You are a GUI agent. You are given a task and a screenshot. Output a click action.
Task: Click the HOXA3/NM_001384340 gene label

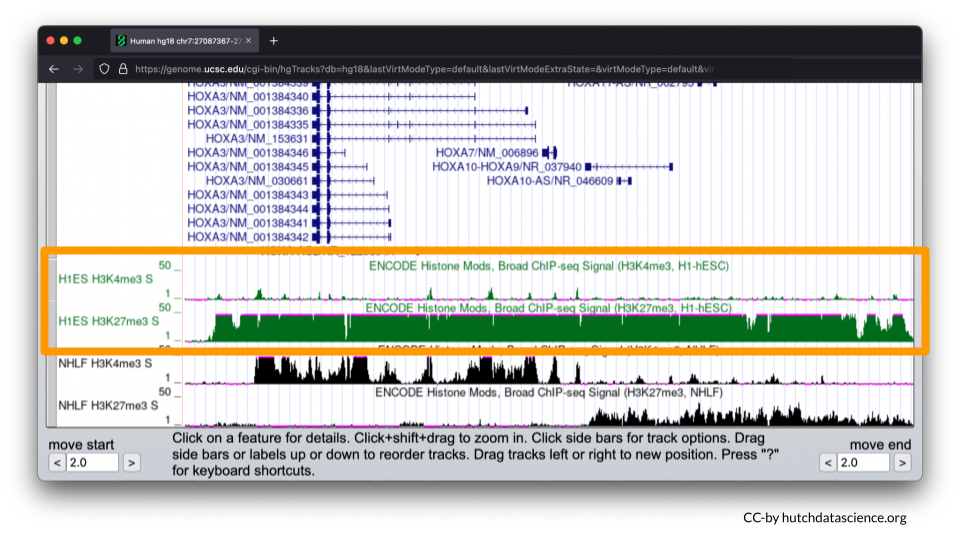[248, 97]
